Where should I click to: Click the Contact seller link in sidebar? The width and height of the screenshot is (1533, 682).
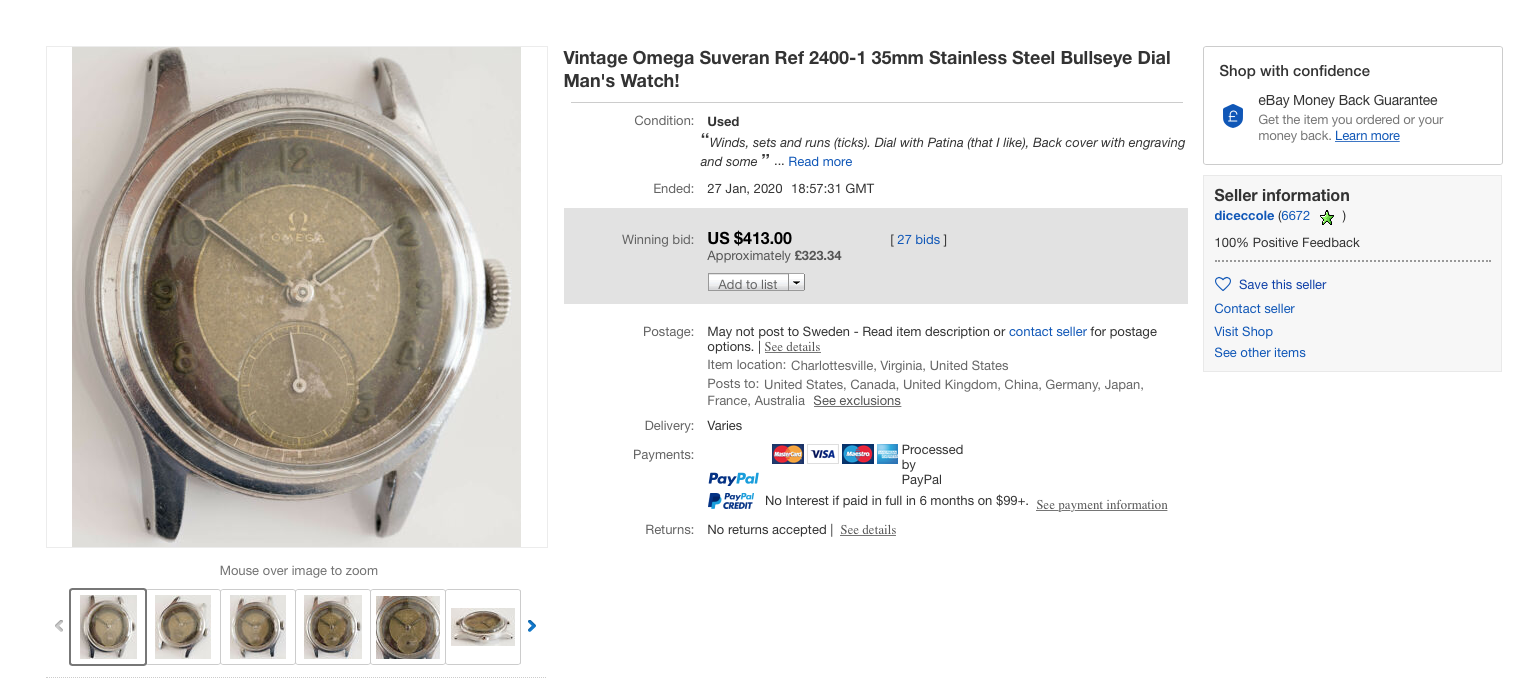point(1254,309)
